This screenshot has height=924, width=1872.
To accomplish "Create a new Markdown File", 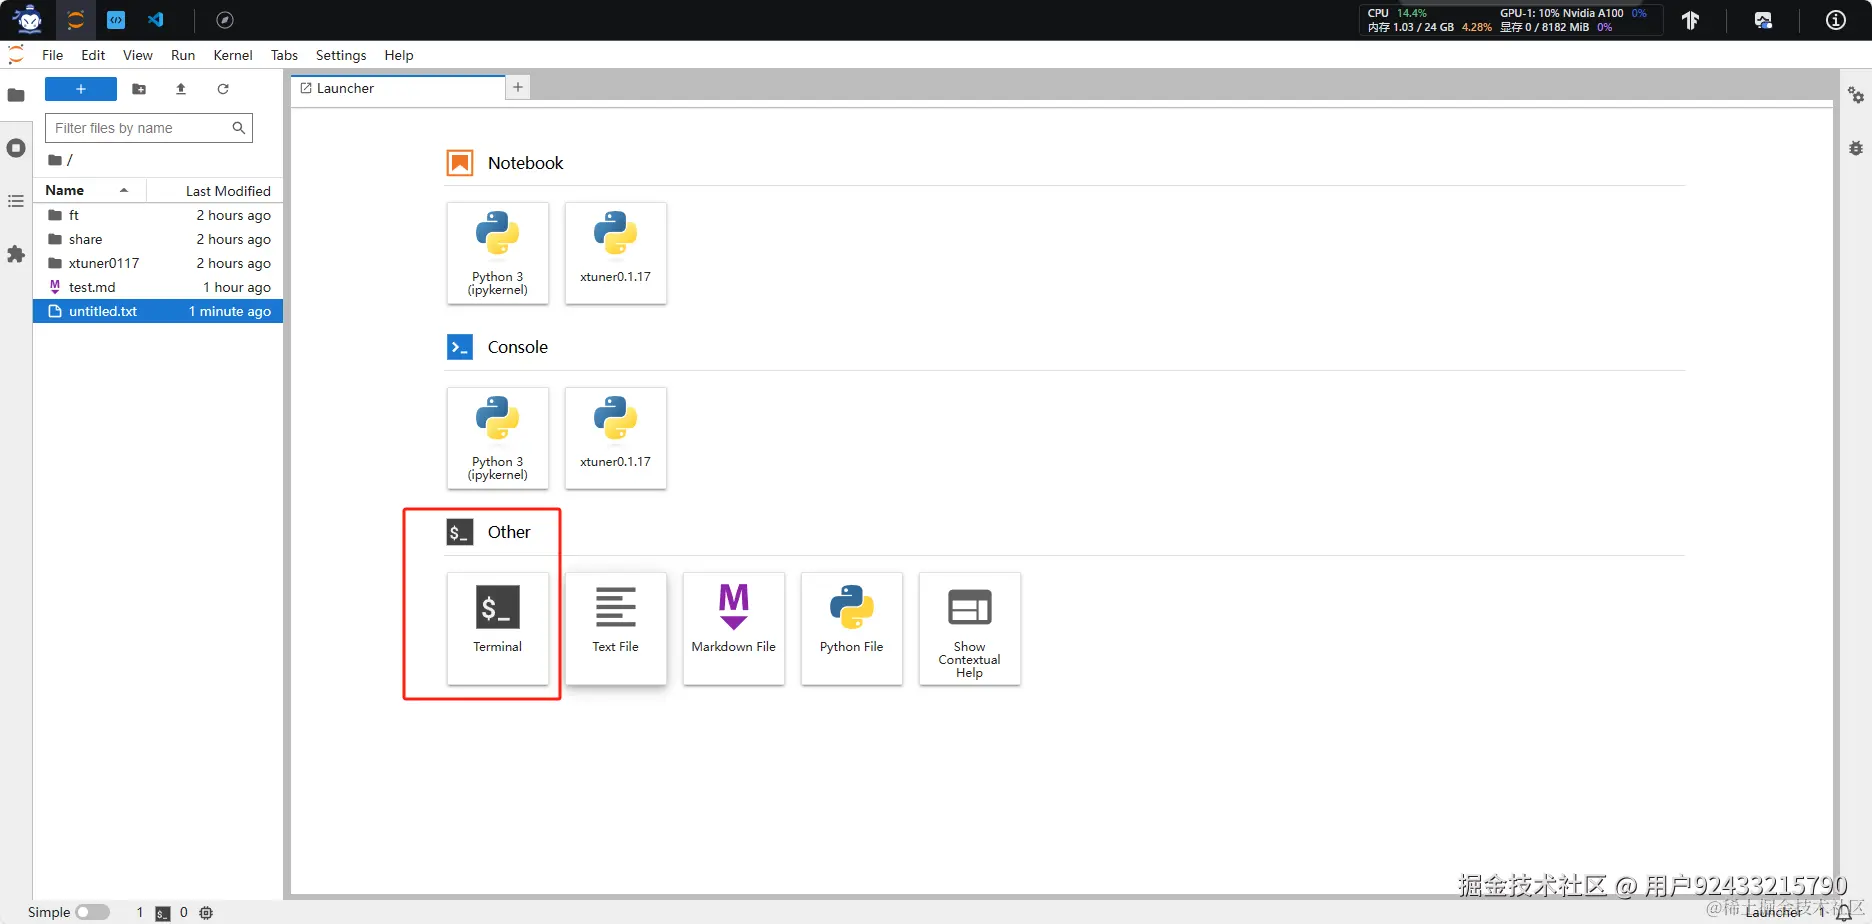I will coord(734,628).
